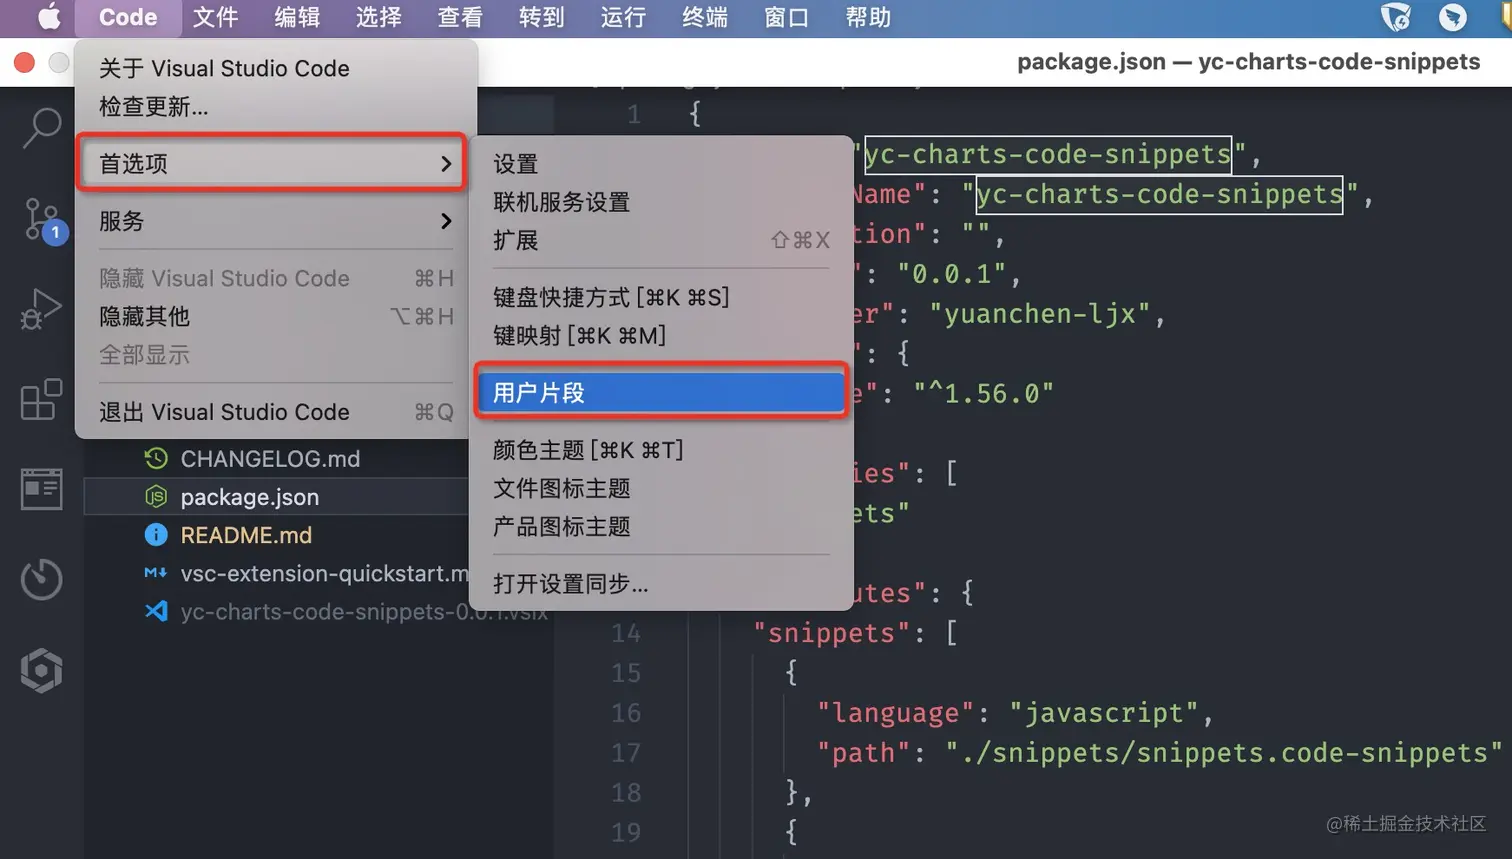This screenshot has height=859, width=1512.
Task: Choose 检查更新... menu entry
Action: pyautogui.click(x=275, y=106)
